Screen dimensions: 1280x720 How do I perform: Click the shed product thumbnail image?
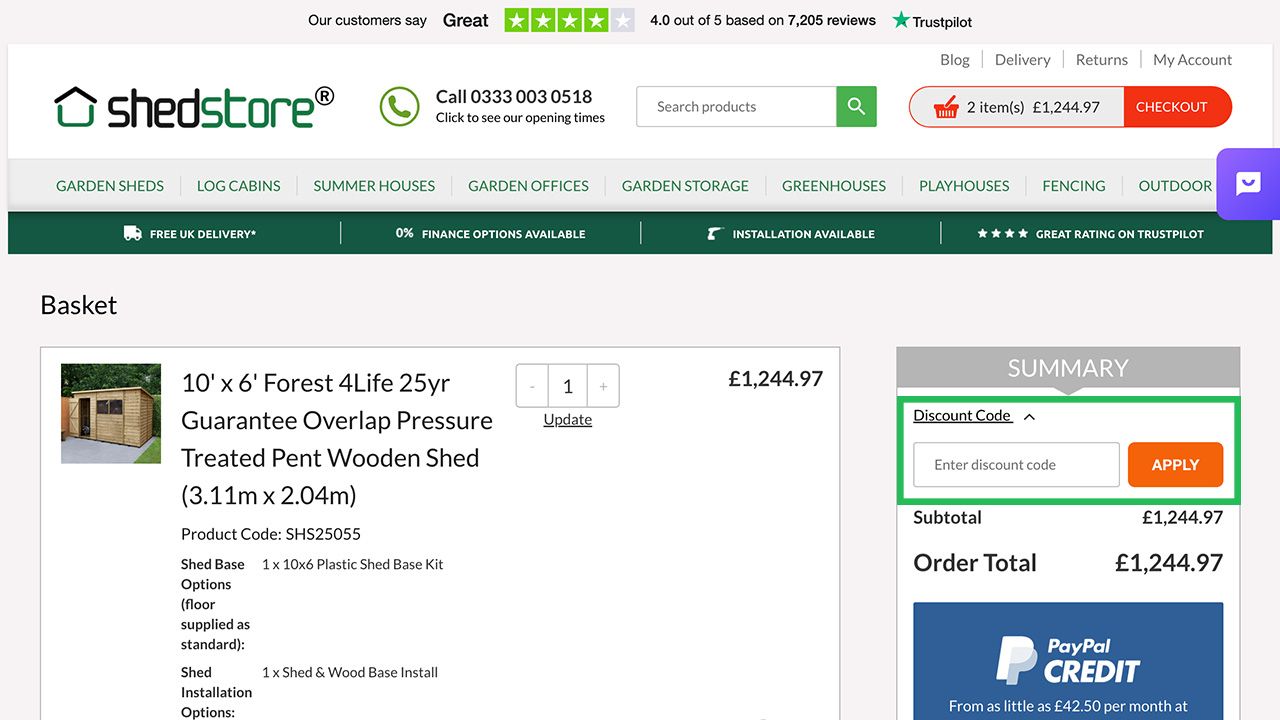[x=111, y=413]
